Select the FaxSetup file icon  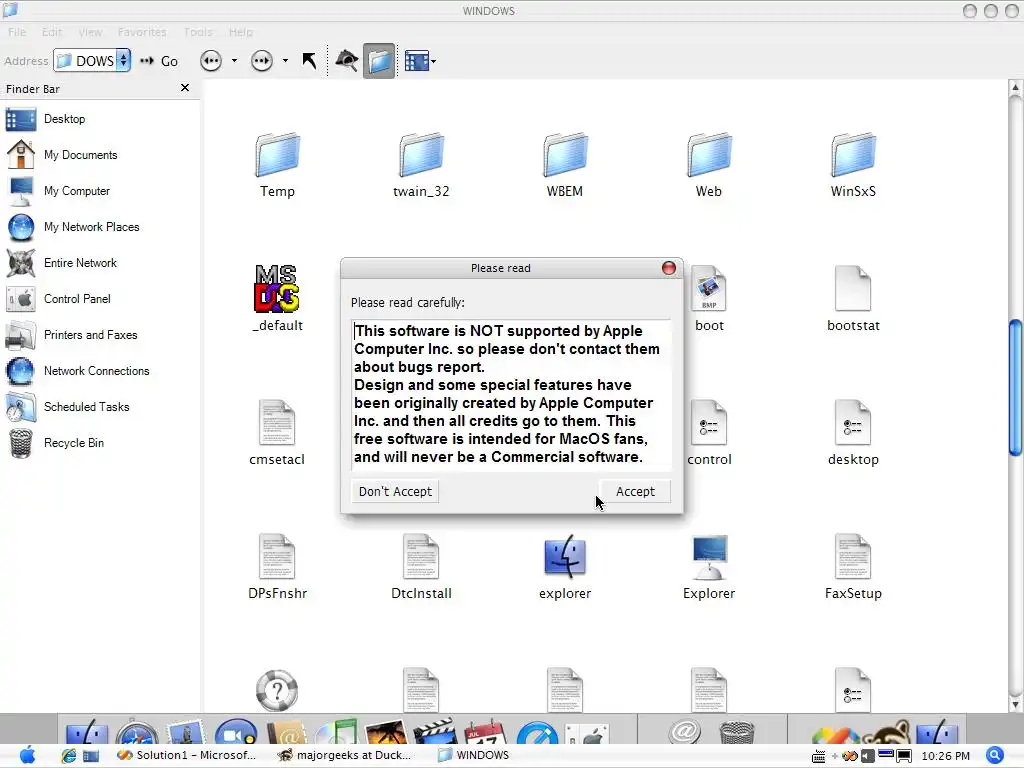coord(853,556)
